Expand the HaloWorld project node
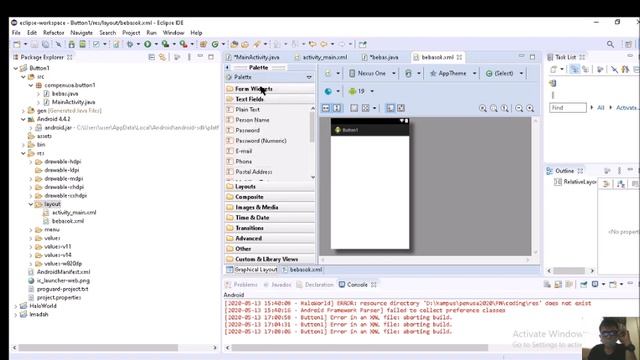The width and height of the screenshot is (640, 360). coord(16,306)
